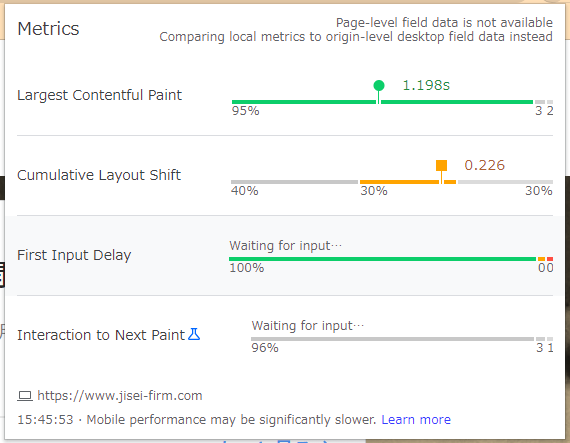Click the 0.226 CLS value
Screen dimensions: 570x443
[x=485, y=165]
